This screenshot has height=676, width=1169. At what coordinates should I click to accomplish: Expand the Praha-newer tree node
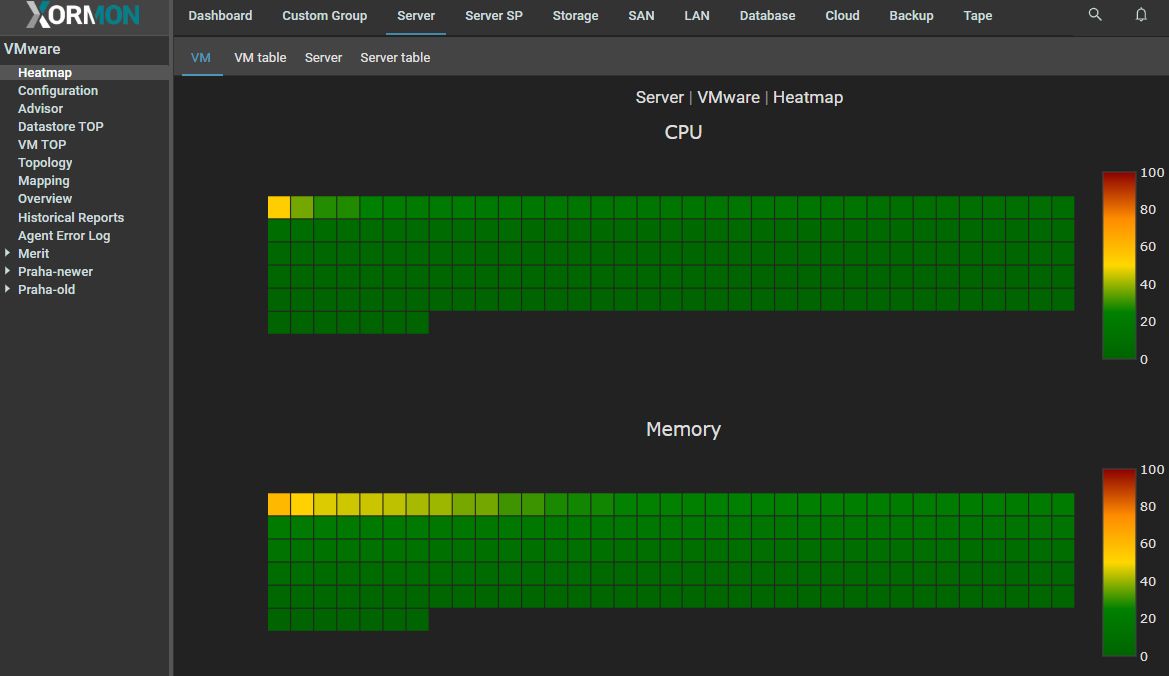click(8, 272)
